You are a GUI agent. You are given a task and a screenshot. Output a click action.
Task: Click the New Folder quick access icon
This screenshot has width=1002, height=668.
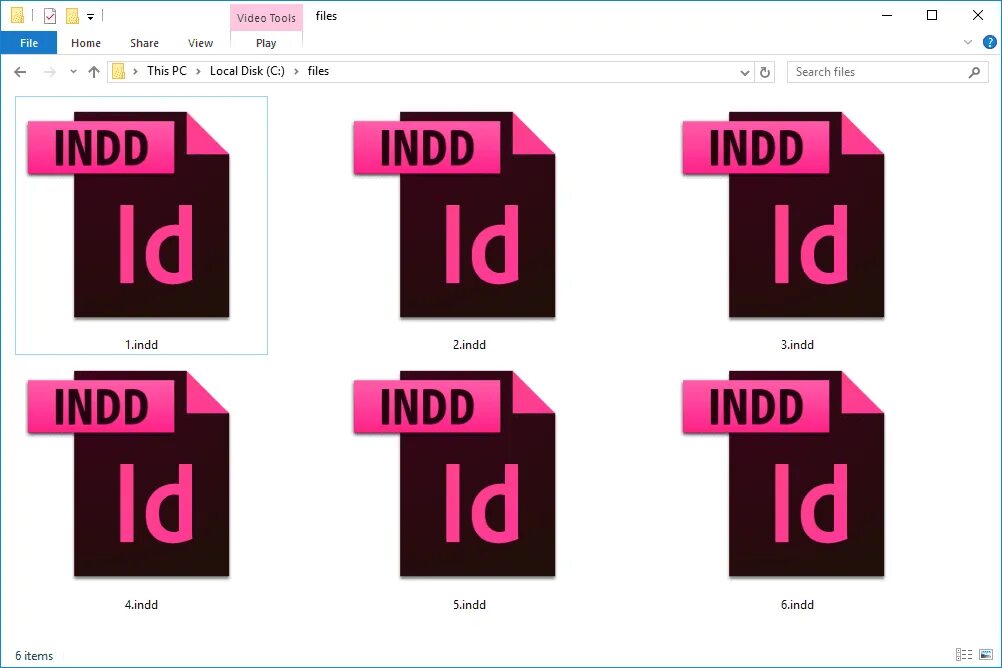pyautogui.click(x=72, y=15)
